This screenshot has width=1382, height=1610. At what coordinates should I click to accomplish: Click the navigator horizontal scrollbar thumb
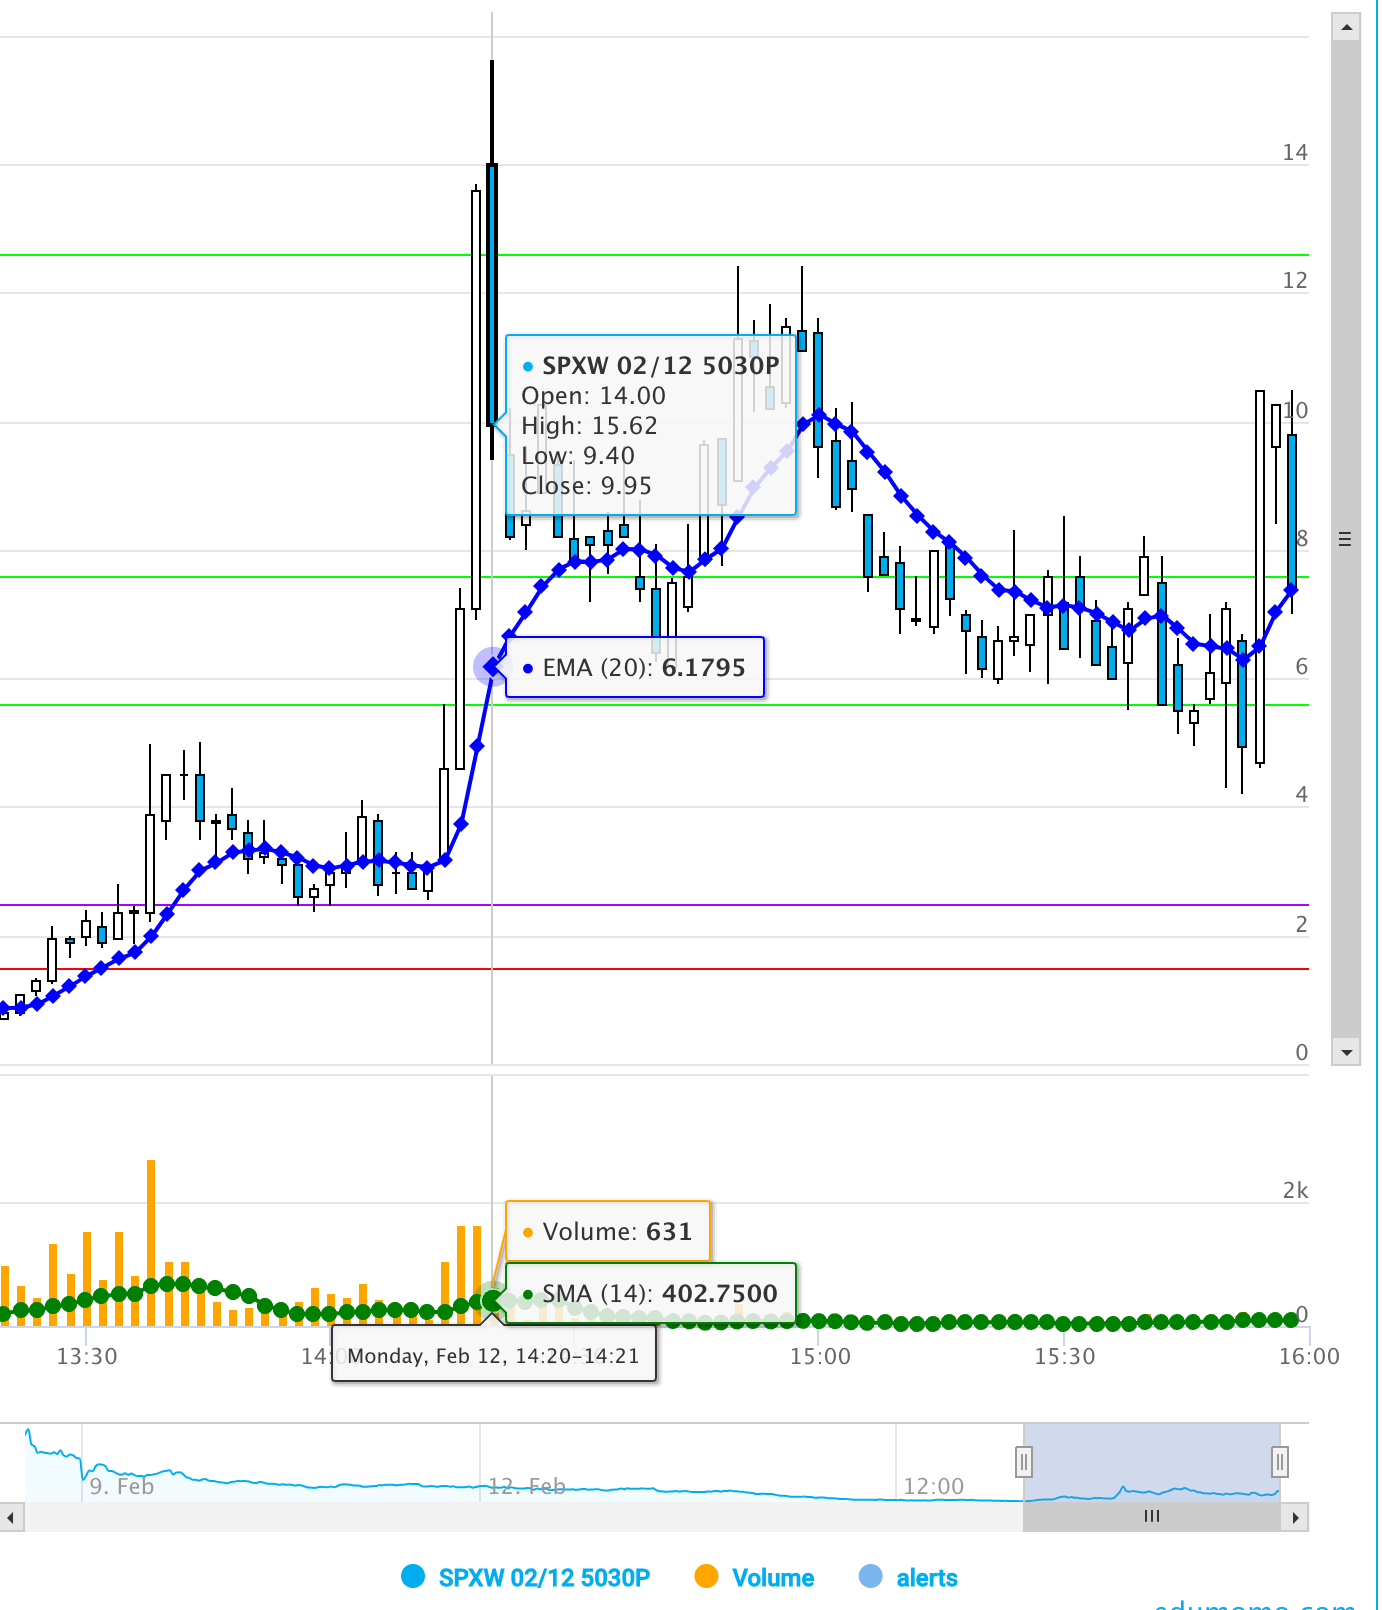tap(1152, 1517)
